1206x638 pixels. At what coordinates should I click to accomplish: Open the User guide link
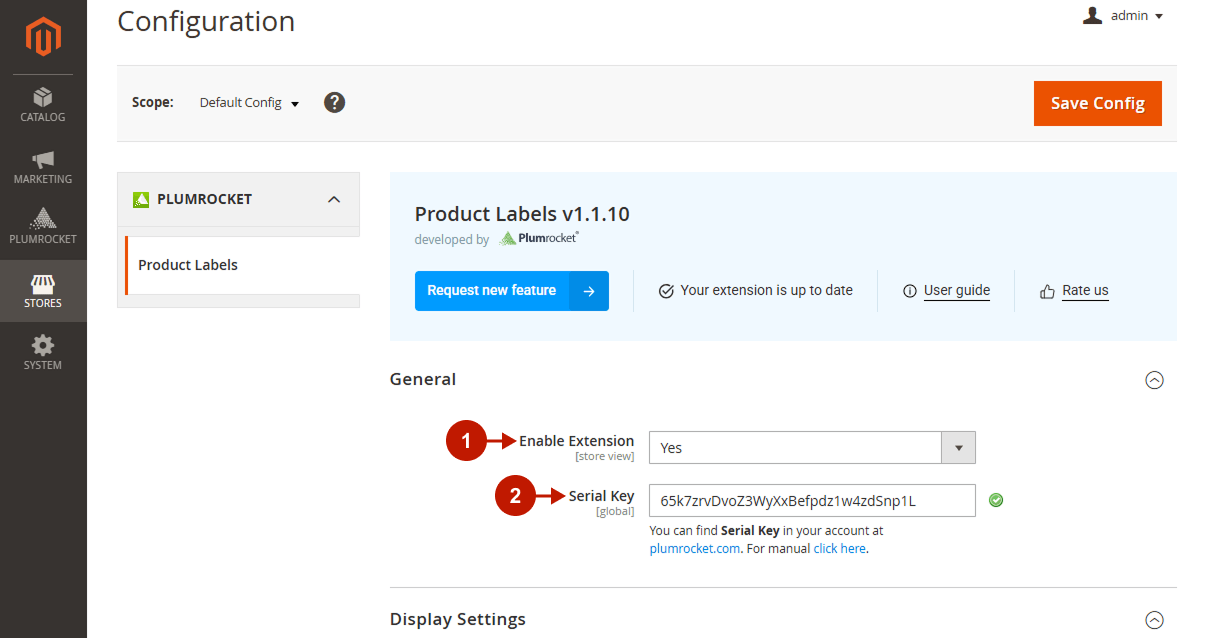(956, 291)
